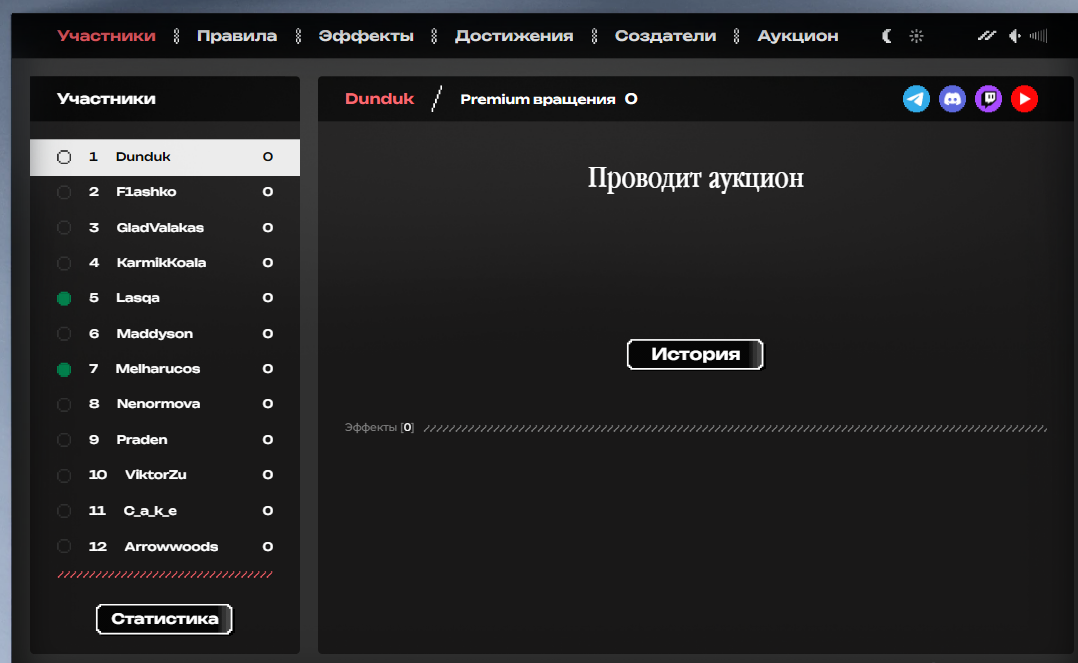Select participant Dunduk status circle
The width and height of the screenshot is (1078, 663).
point(64,157)
